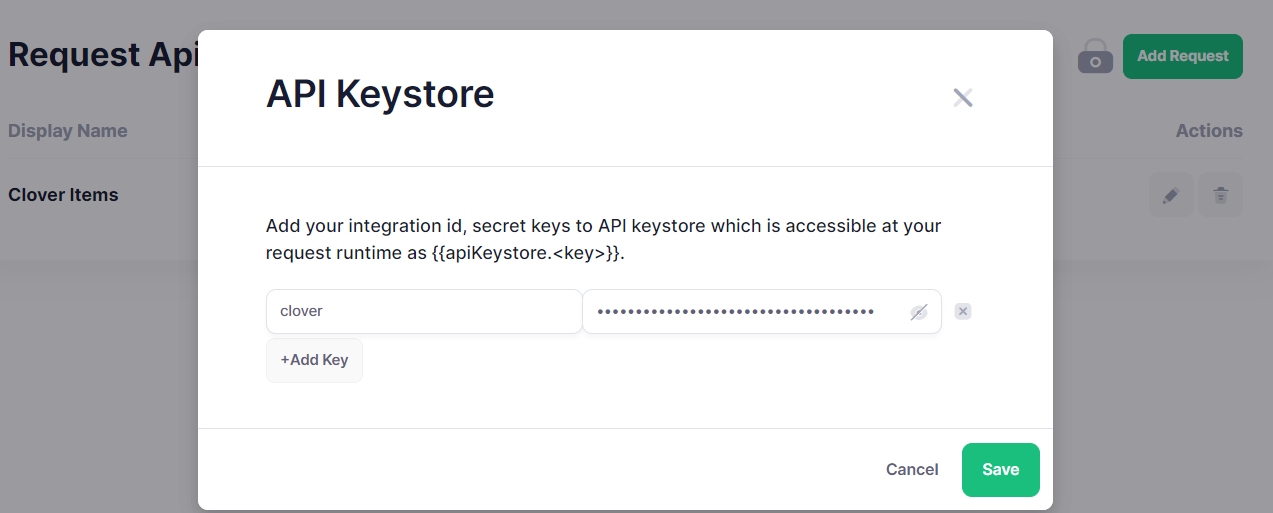Open the keystore lock icon
This screenshot has width=1273, height=513.
click(x=1095, y=56)
